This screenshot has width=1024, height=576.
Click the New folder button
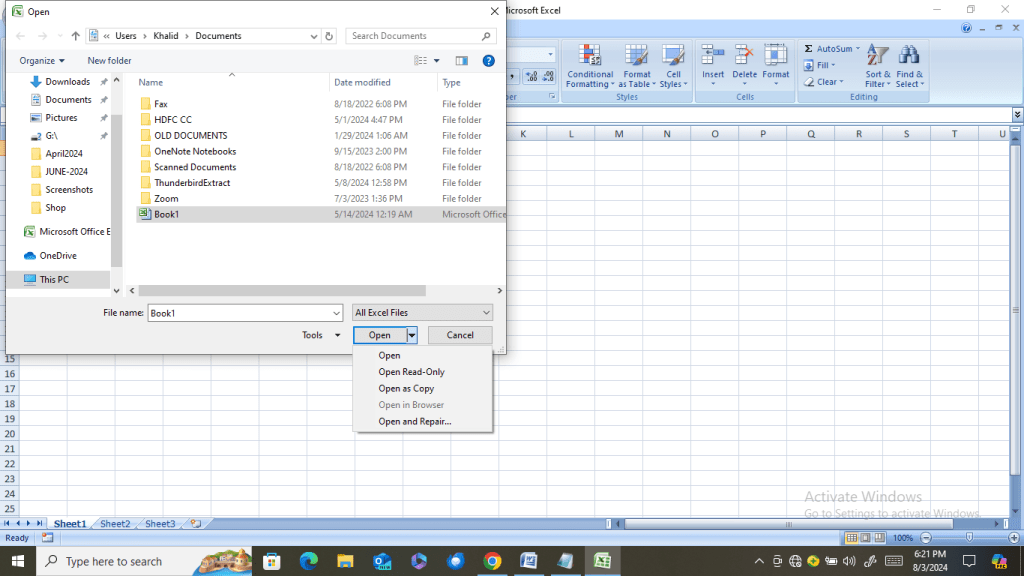click(109, 61)
